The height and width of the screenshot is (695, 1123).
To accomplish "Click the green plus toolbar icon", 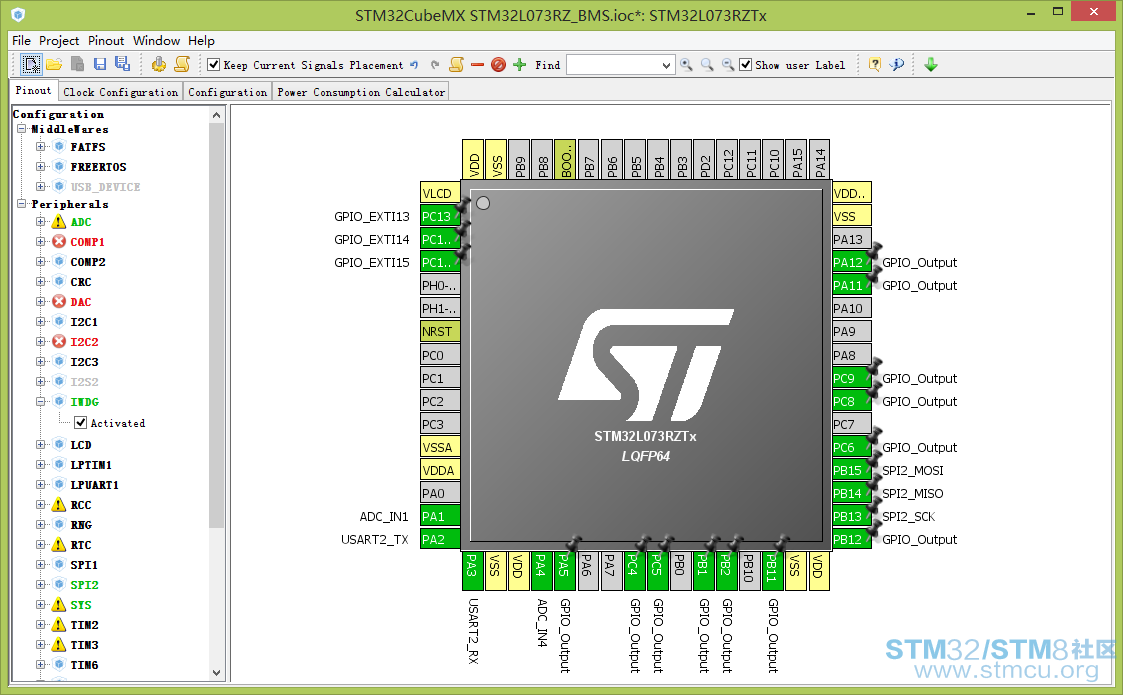I will (x=520, y=64).
